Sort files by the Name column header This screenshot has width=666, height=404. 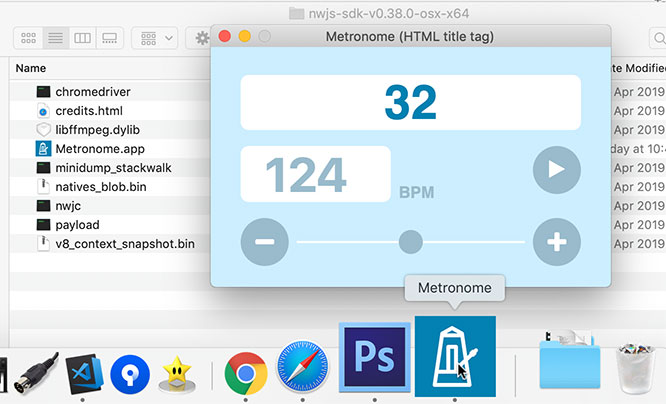click(31, 68)
